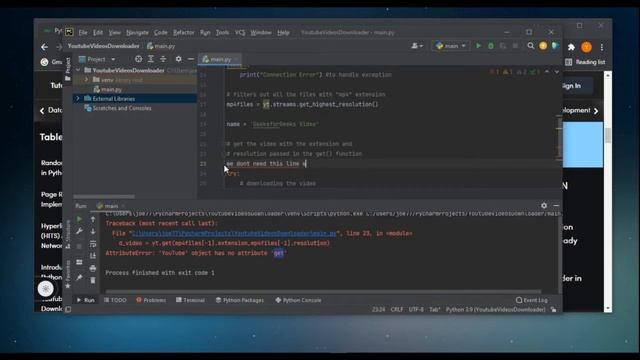The height and width of the screenshot is (360, 640).
Task: Toggle the vertical Favorites tool window tab
Action: coord(68,273)
